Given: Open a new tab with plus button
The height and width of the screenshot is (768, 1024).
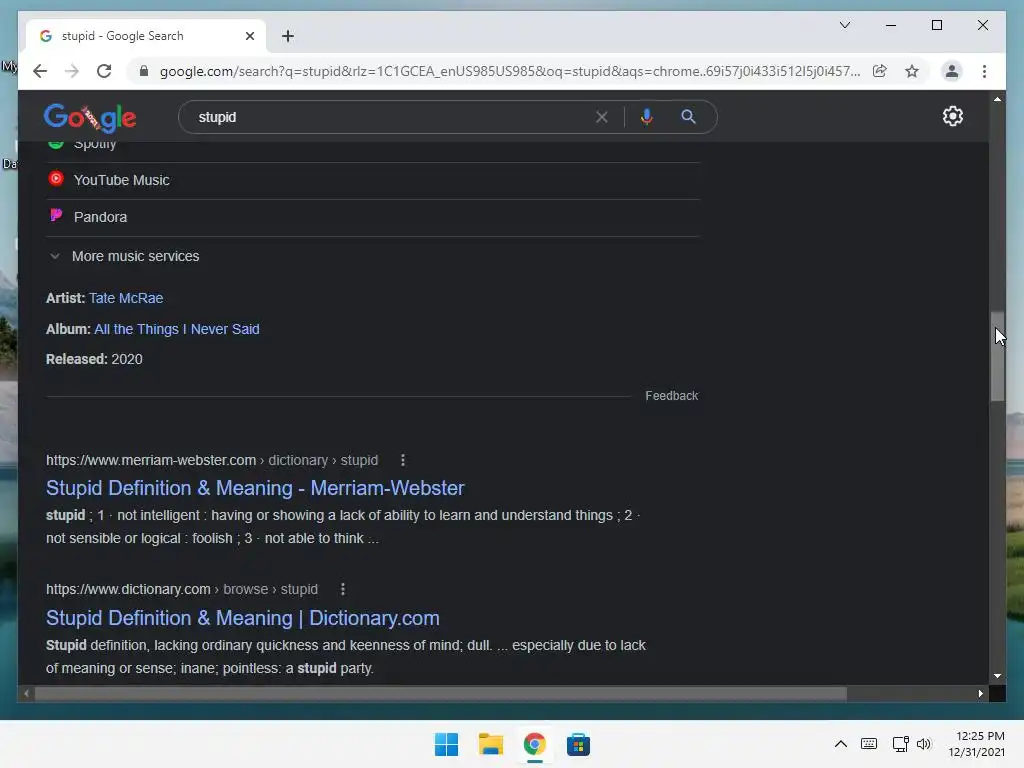Looking at the screenshot, I should tap(288, 36).
